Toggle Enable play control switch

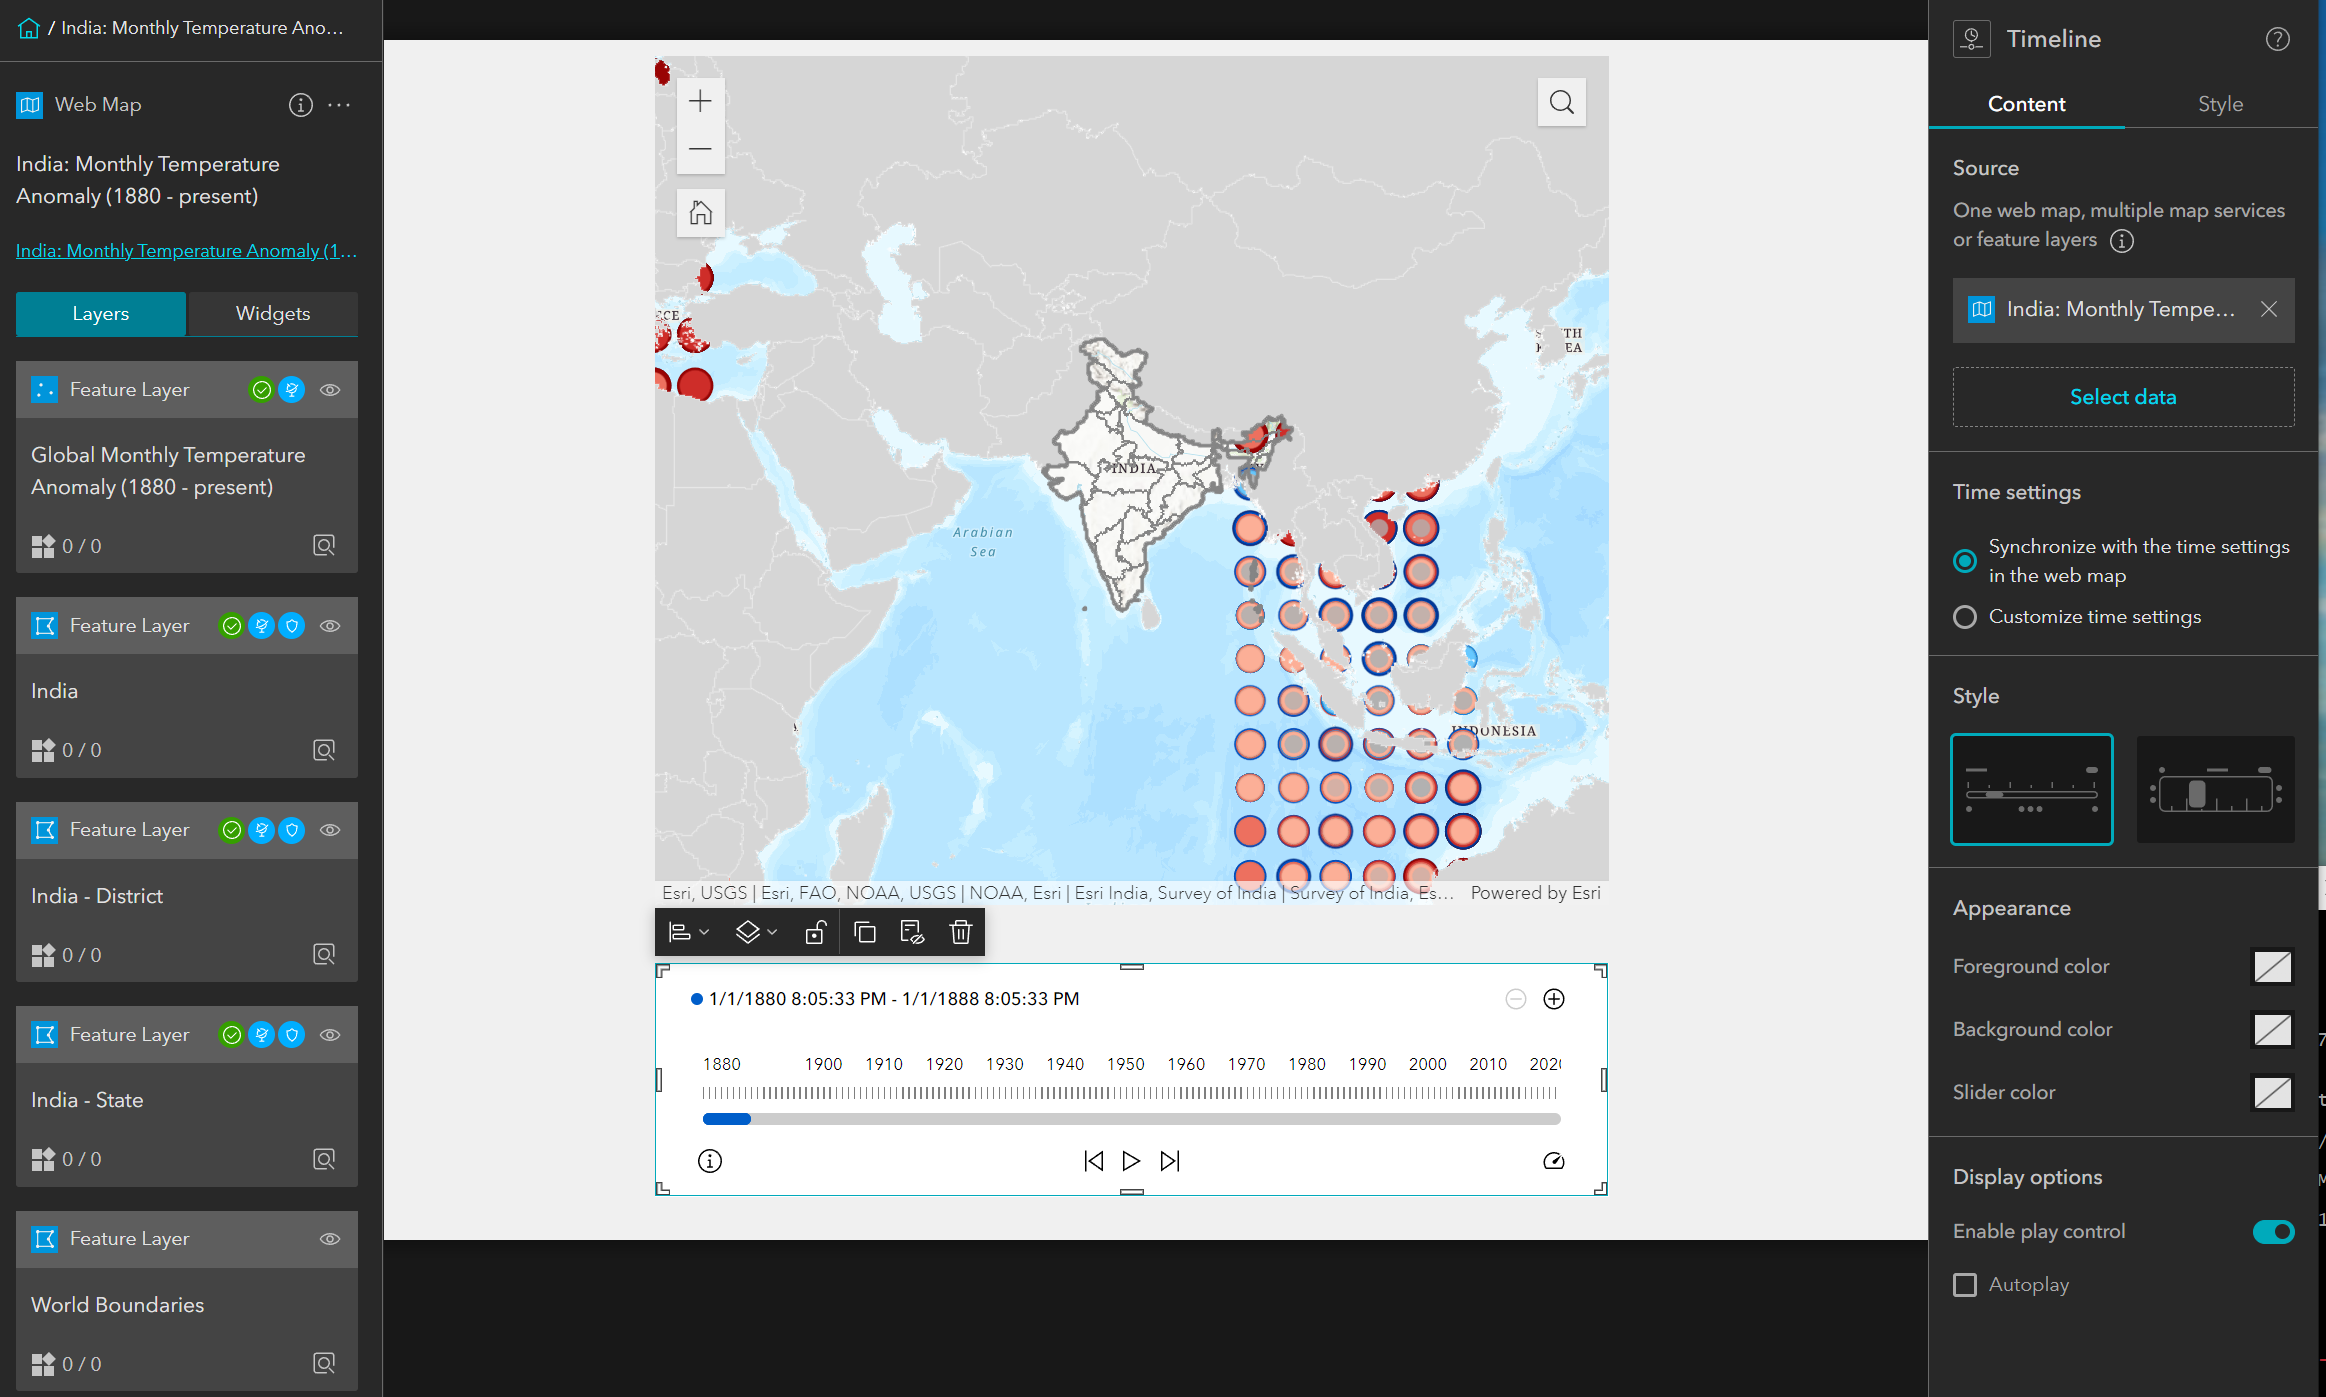point(2272,1231)
